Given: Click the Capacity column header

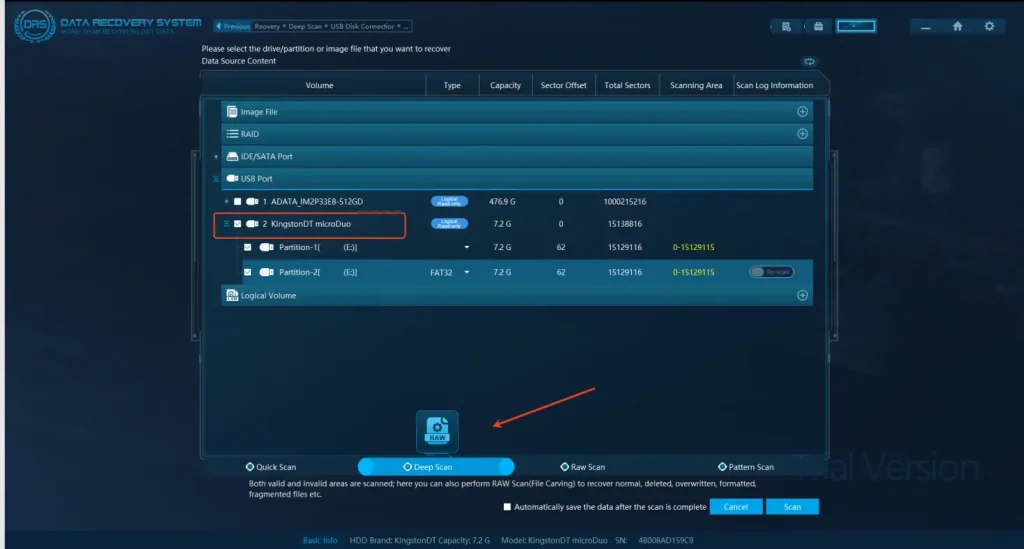Looking at the screenshot, I should click(505, 86).
